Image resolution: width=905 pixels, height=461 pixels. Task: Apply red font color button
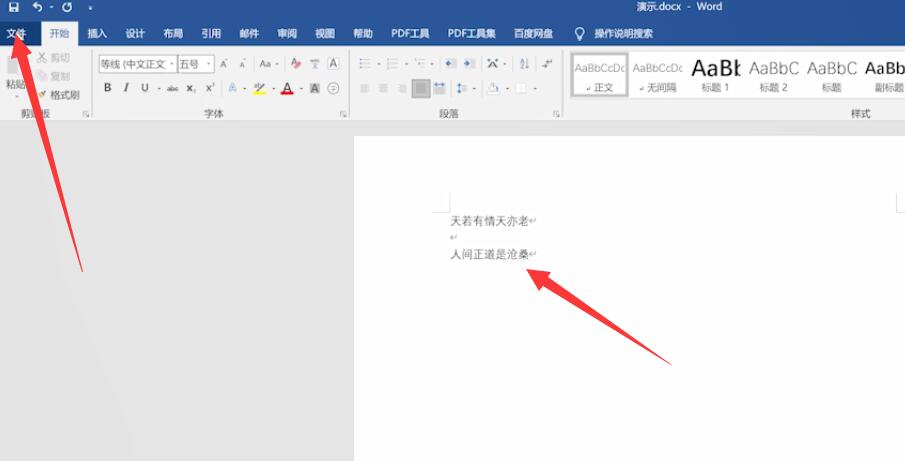tap(287, 88)
